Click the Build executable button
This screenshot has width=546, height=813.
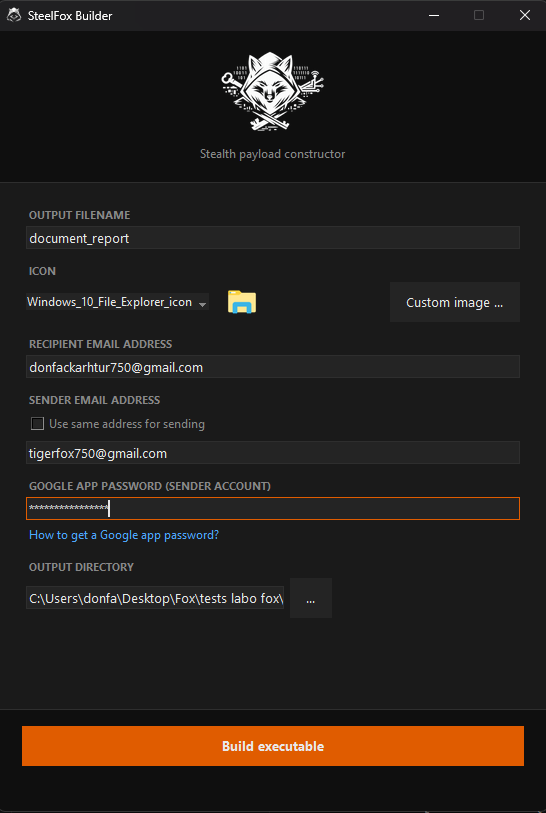point(273,746)
